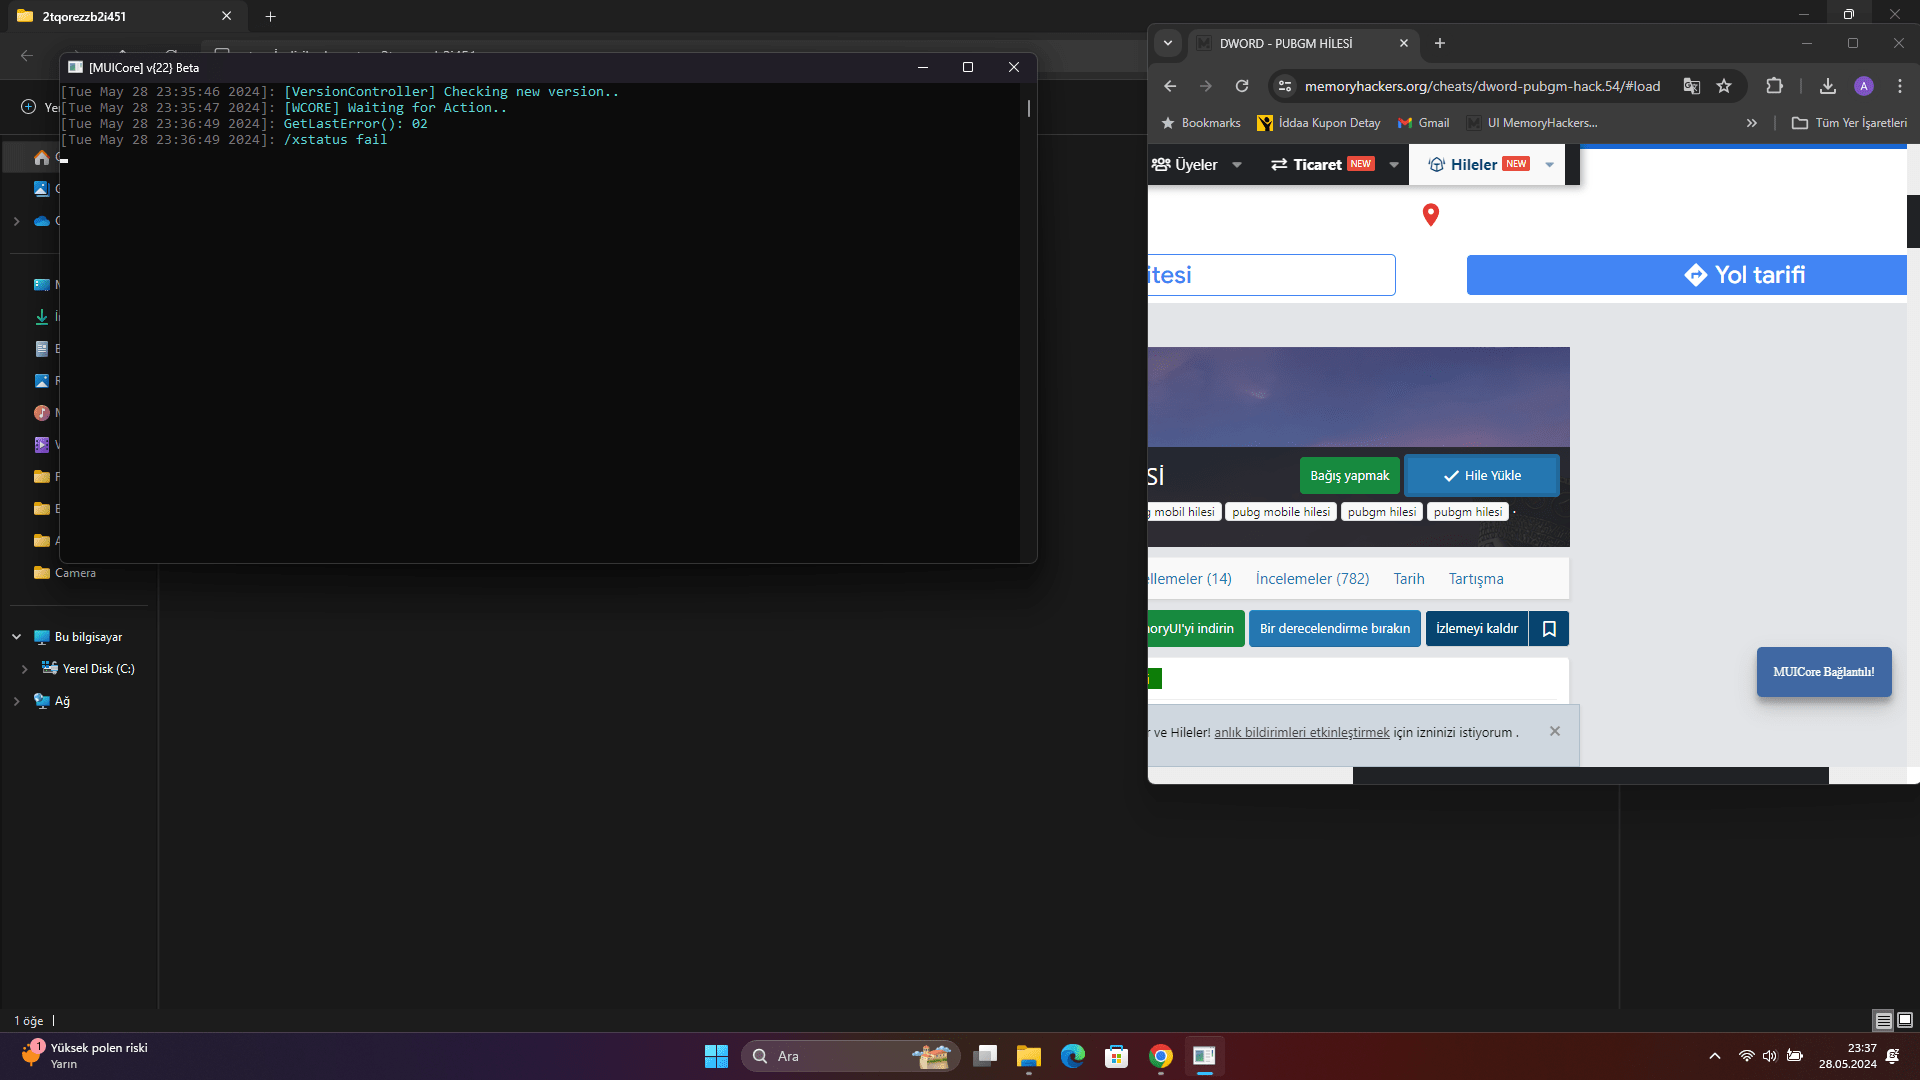Viewport: 1920px width, 1080px height.
Task: Click Chrome profile avatar
Action: tap(1864, 86)
